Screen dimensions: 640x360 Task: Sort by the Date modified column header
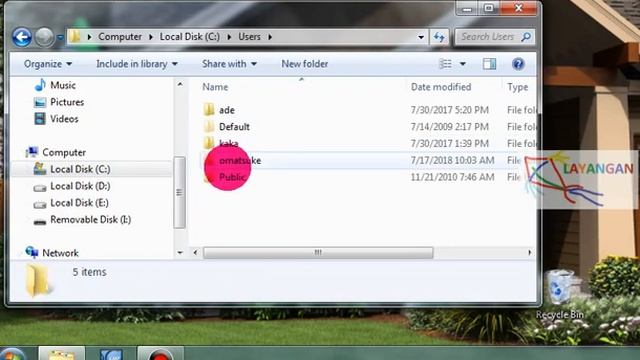(441, 87)
